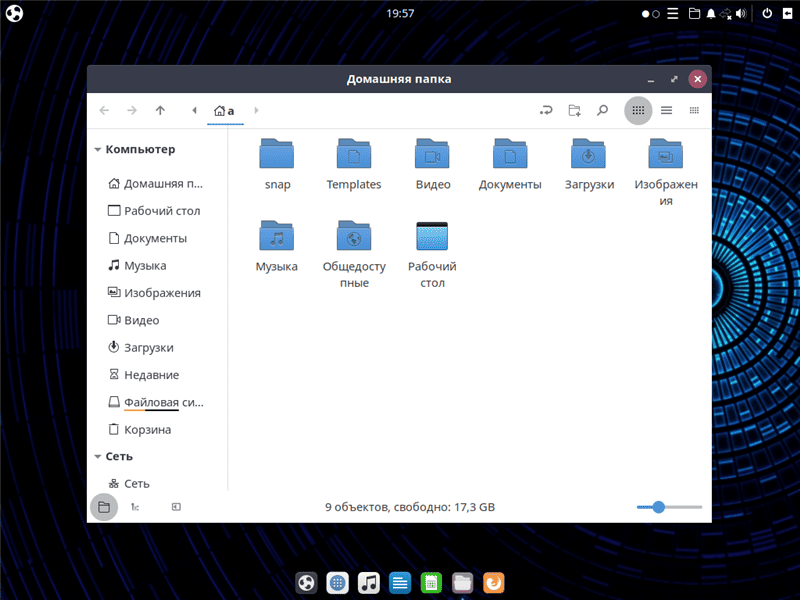Open Файловая система in sidebar
The image size is (800, 600).
tap(156, 403)
